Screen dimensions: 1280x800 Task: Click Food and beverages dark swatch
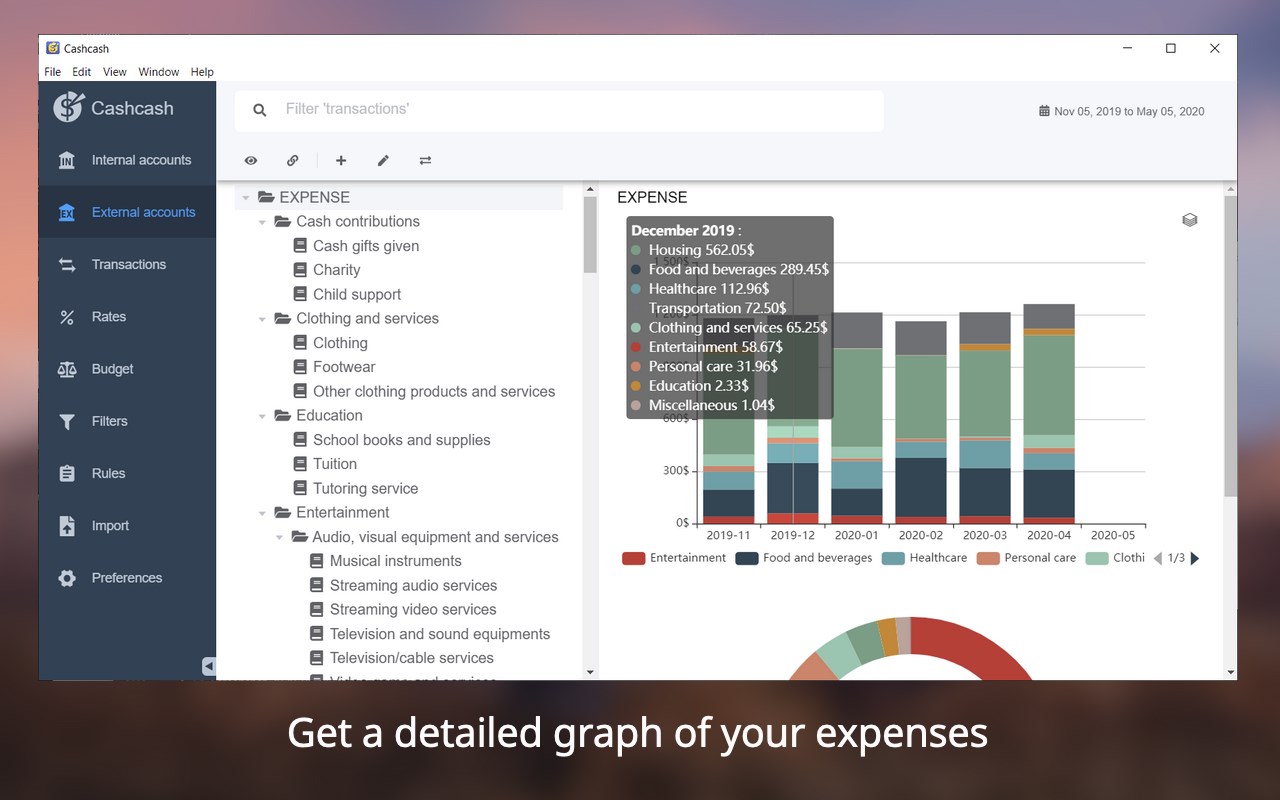(746, 558)
